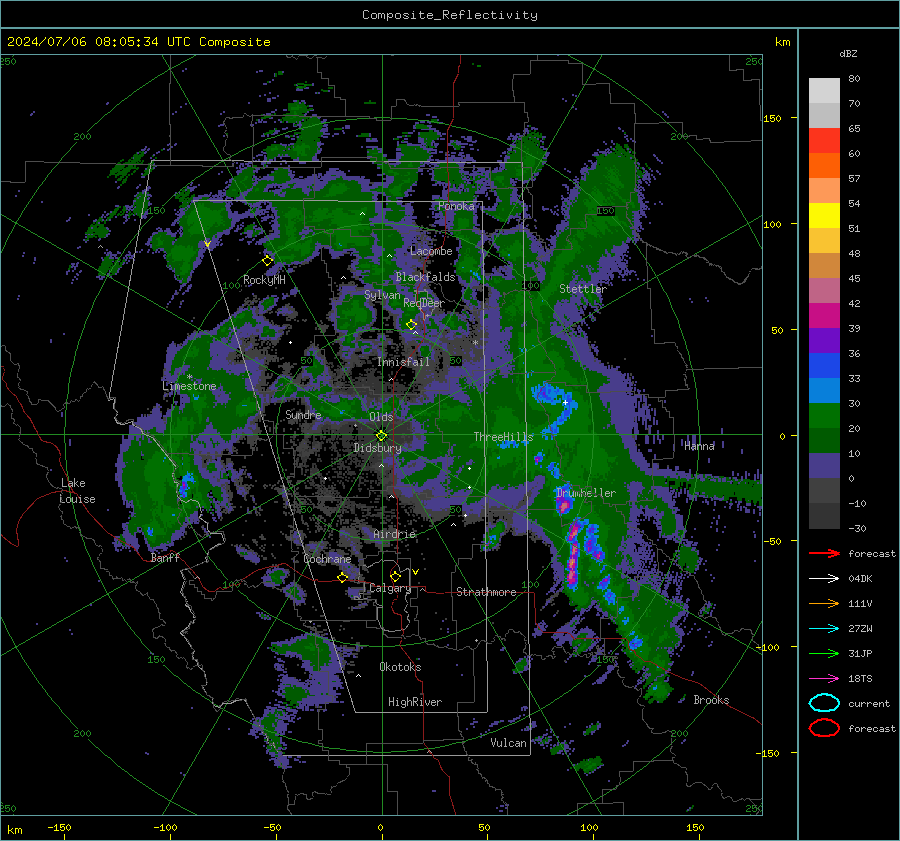Select the current legend label
The height and width of the screenshot is (841, 900).
point(869,703)
